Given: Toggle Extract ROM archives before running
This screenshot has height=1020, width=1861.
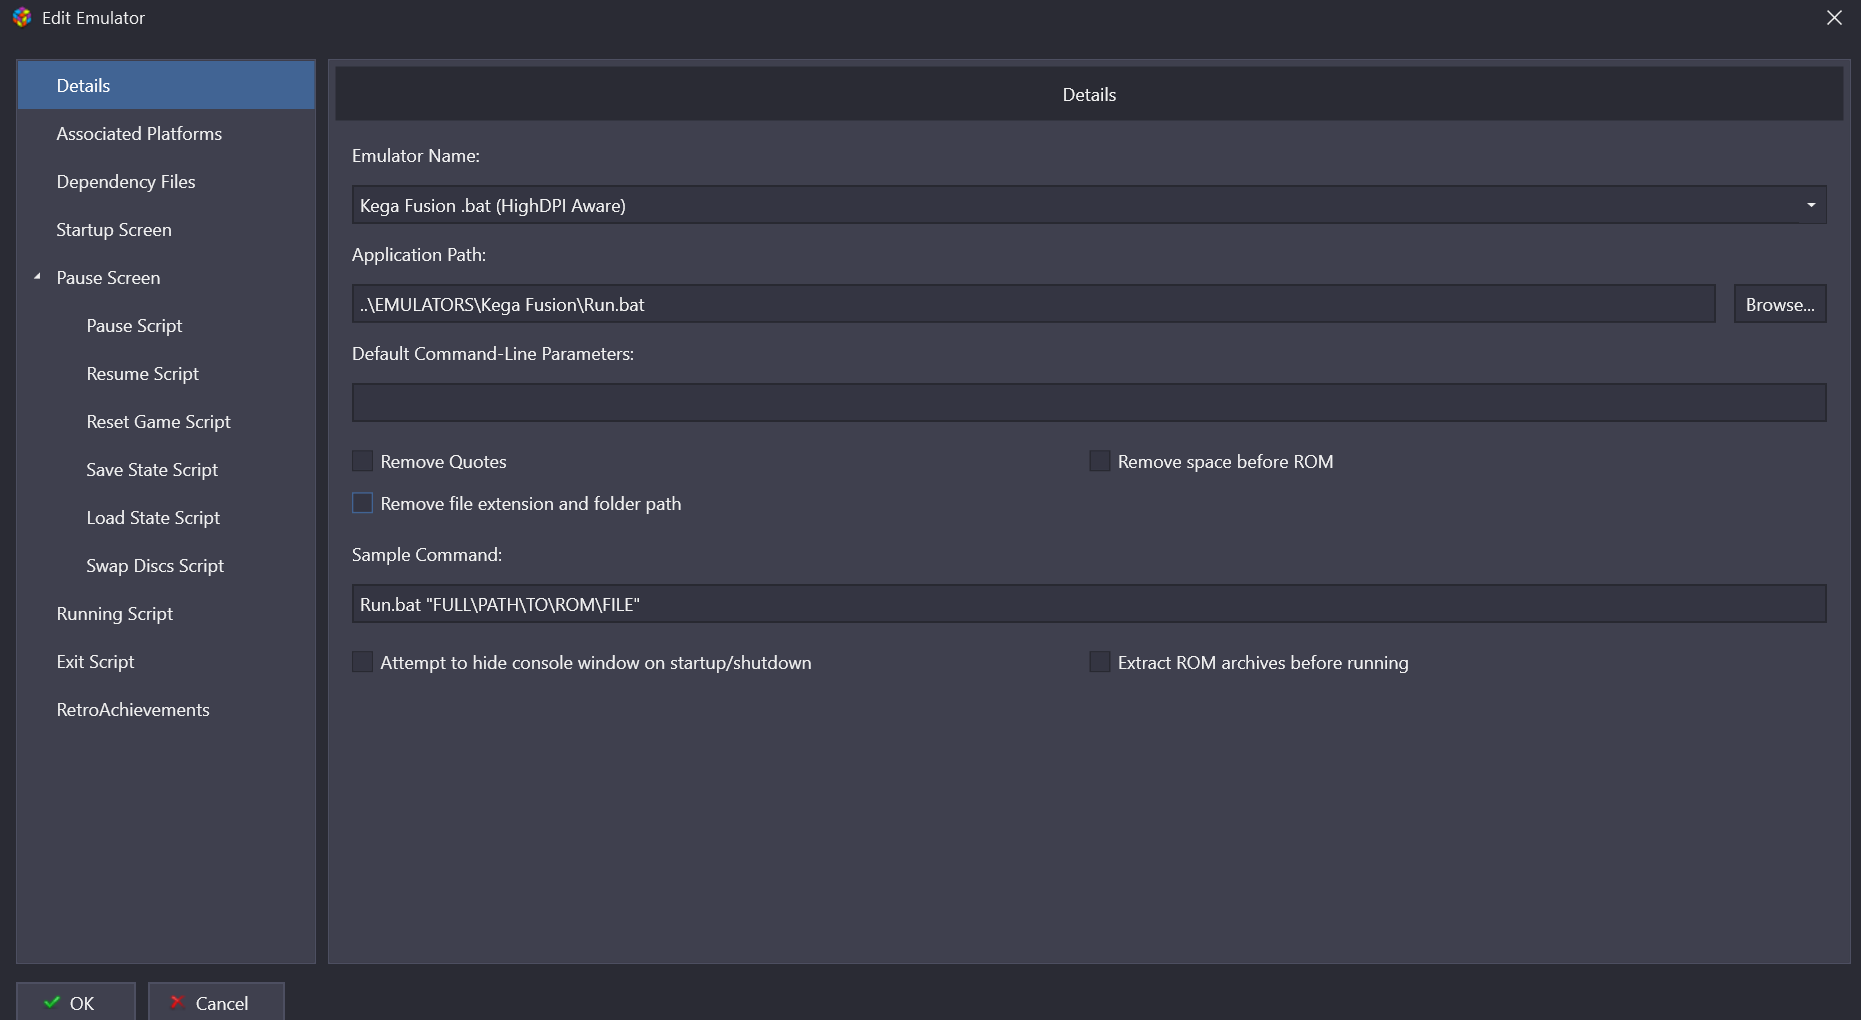Looking at the screenshot, I should click(x=1100, y=662).
